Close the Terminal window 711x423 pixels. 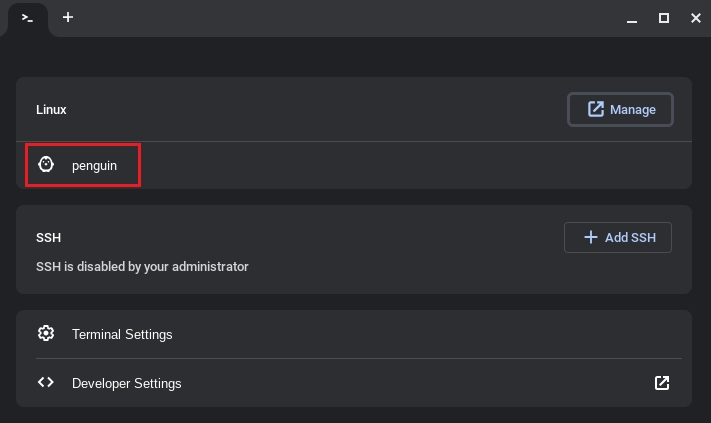point(695,18)
